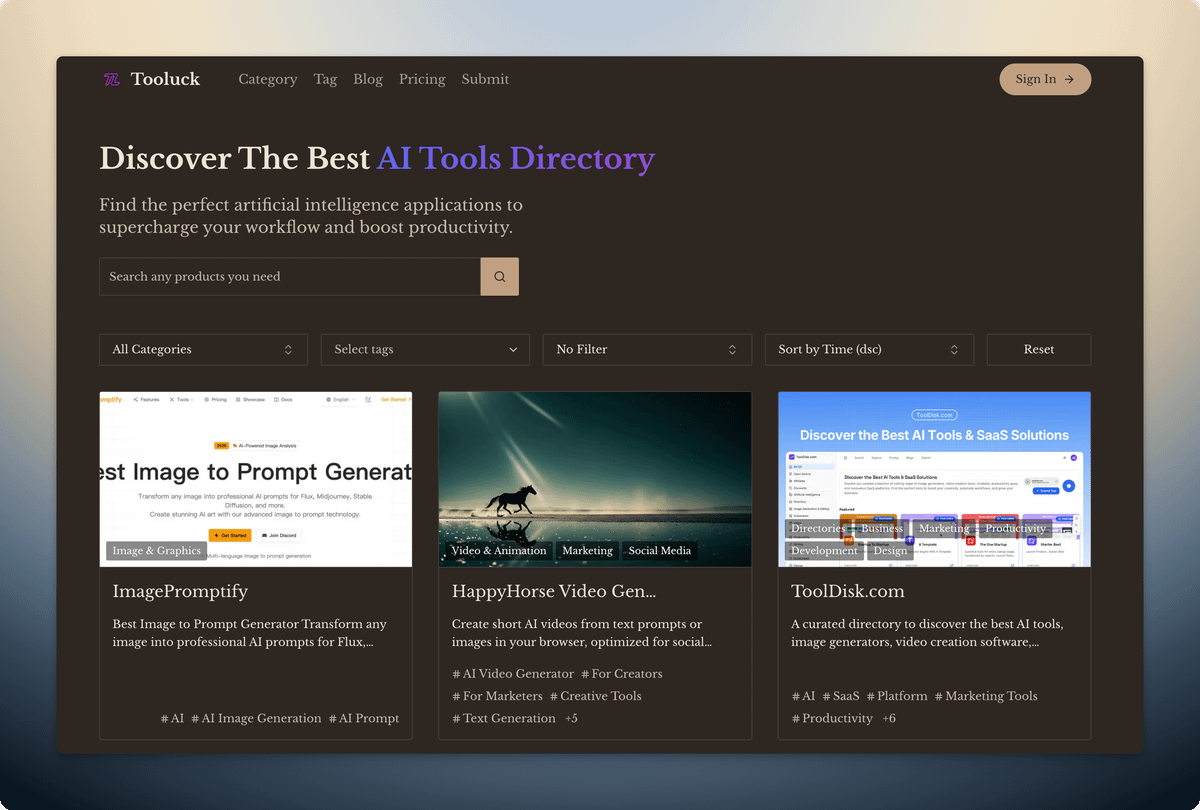Focus the product search input field

(x=290, y=276)
